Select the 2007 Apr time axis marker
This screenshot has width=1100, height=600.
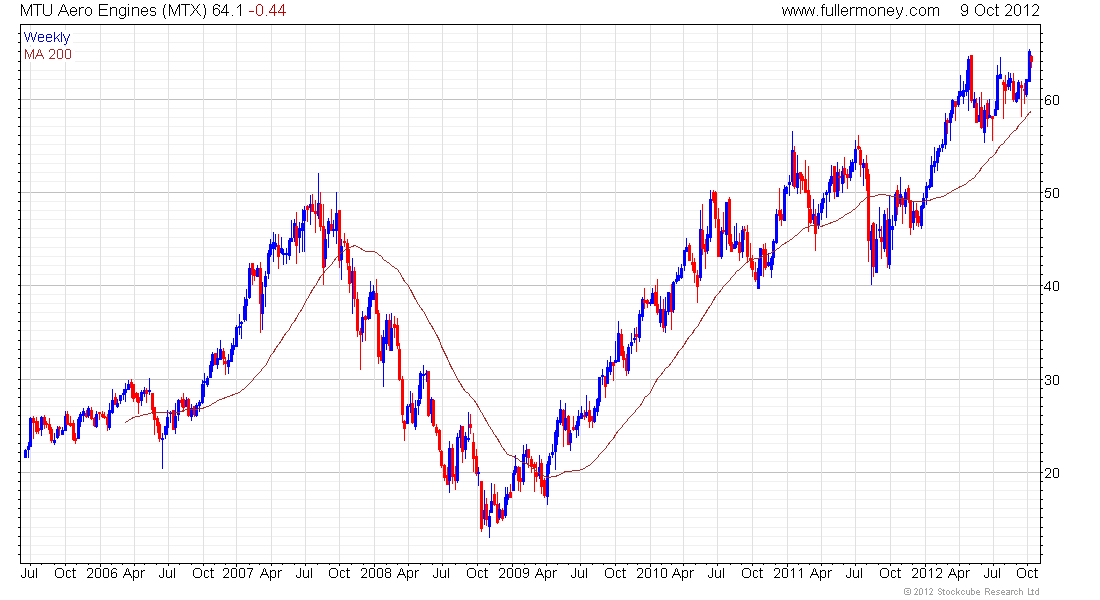tap(256, 574)
